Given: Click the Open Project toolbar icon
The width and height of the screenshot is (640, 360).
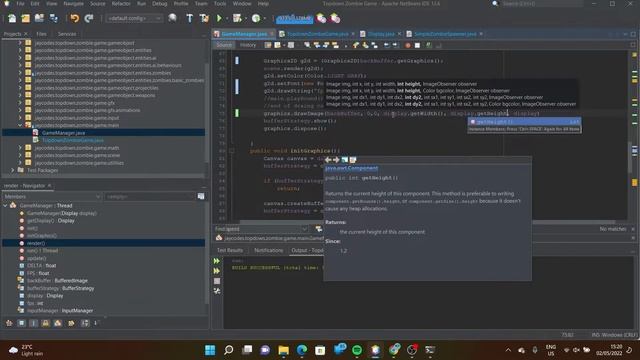Looking at the screenshot, I should (x=39, y=18).
